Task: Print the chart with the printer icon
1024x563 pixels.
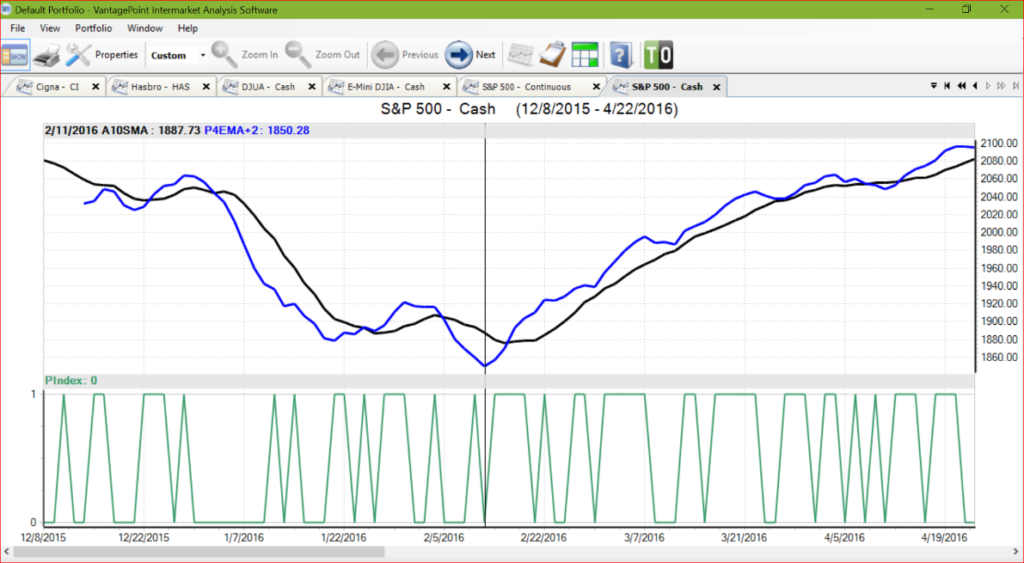Action: pyautogui.click(x=46, y=56)
